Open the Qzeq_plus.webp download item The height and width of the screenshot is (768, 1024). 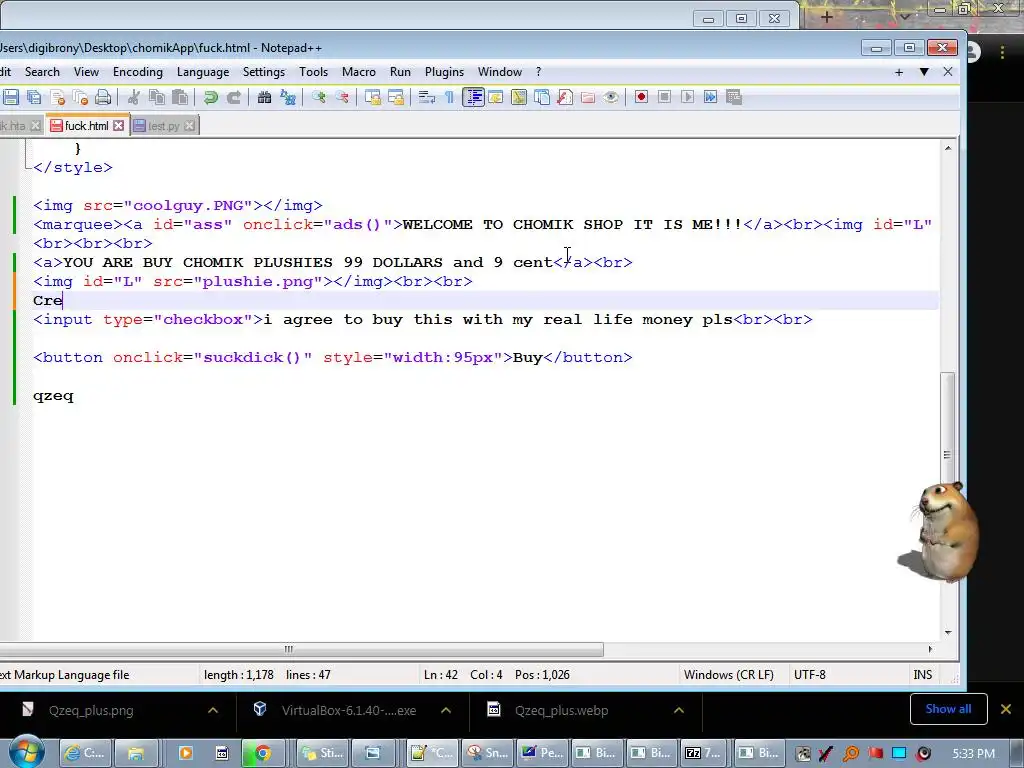561,711
